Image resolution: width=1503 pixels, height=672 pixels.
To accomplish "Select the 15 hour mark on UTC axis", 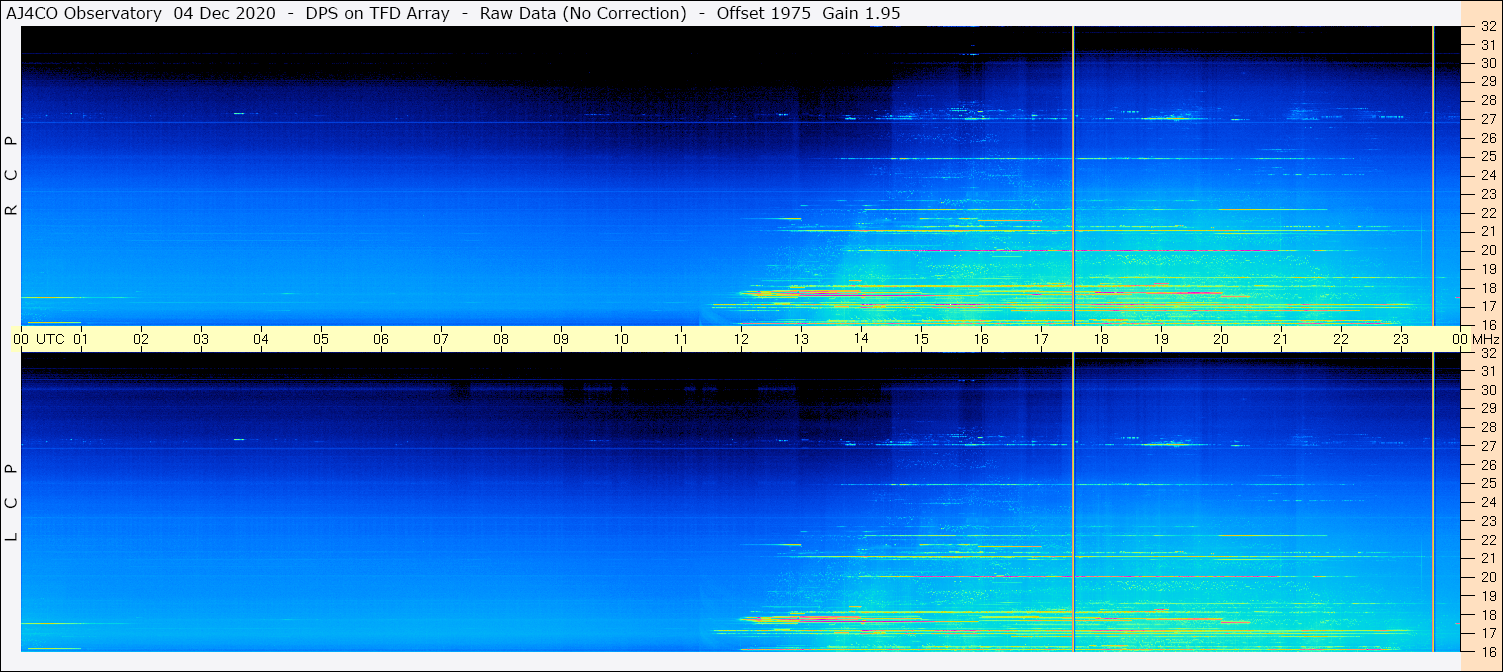I will (x=921, y=339).
